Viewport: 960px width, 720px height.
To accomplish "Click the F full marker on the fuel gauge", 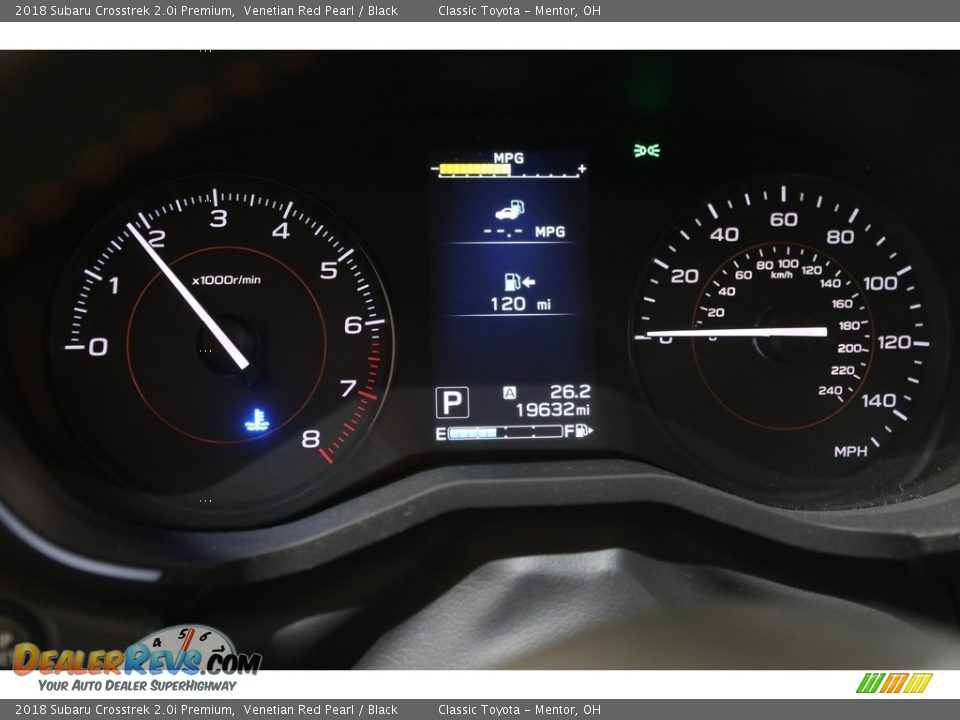I will pos(569,432).
